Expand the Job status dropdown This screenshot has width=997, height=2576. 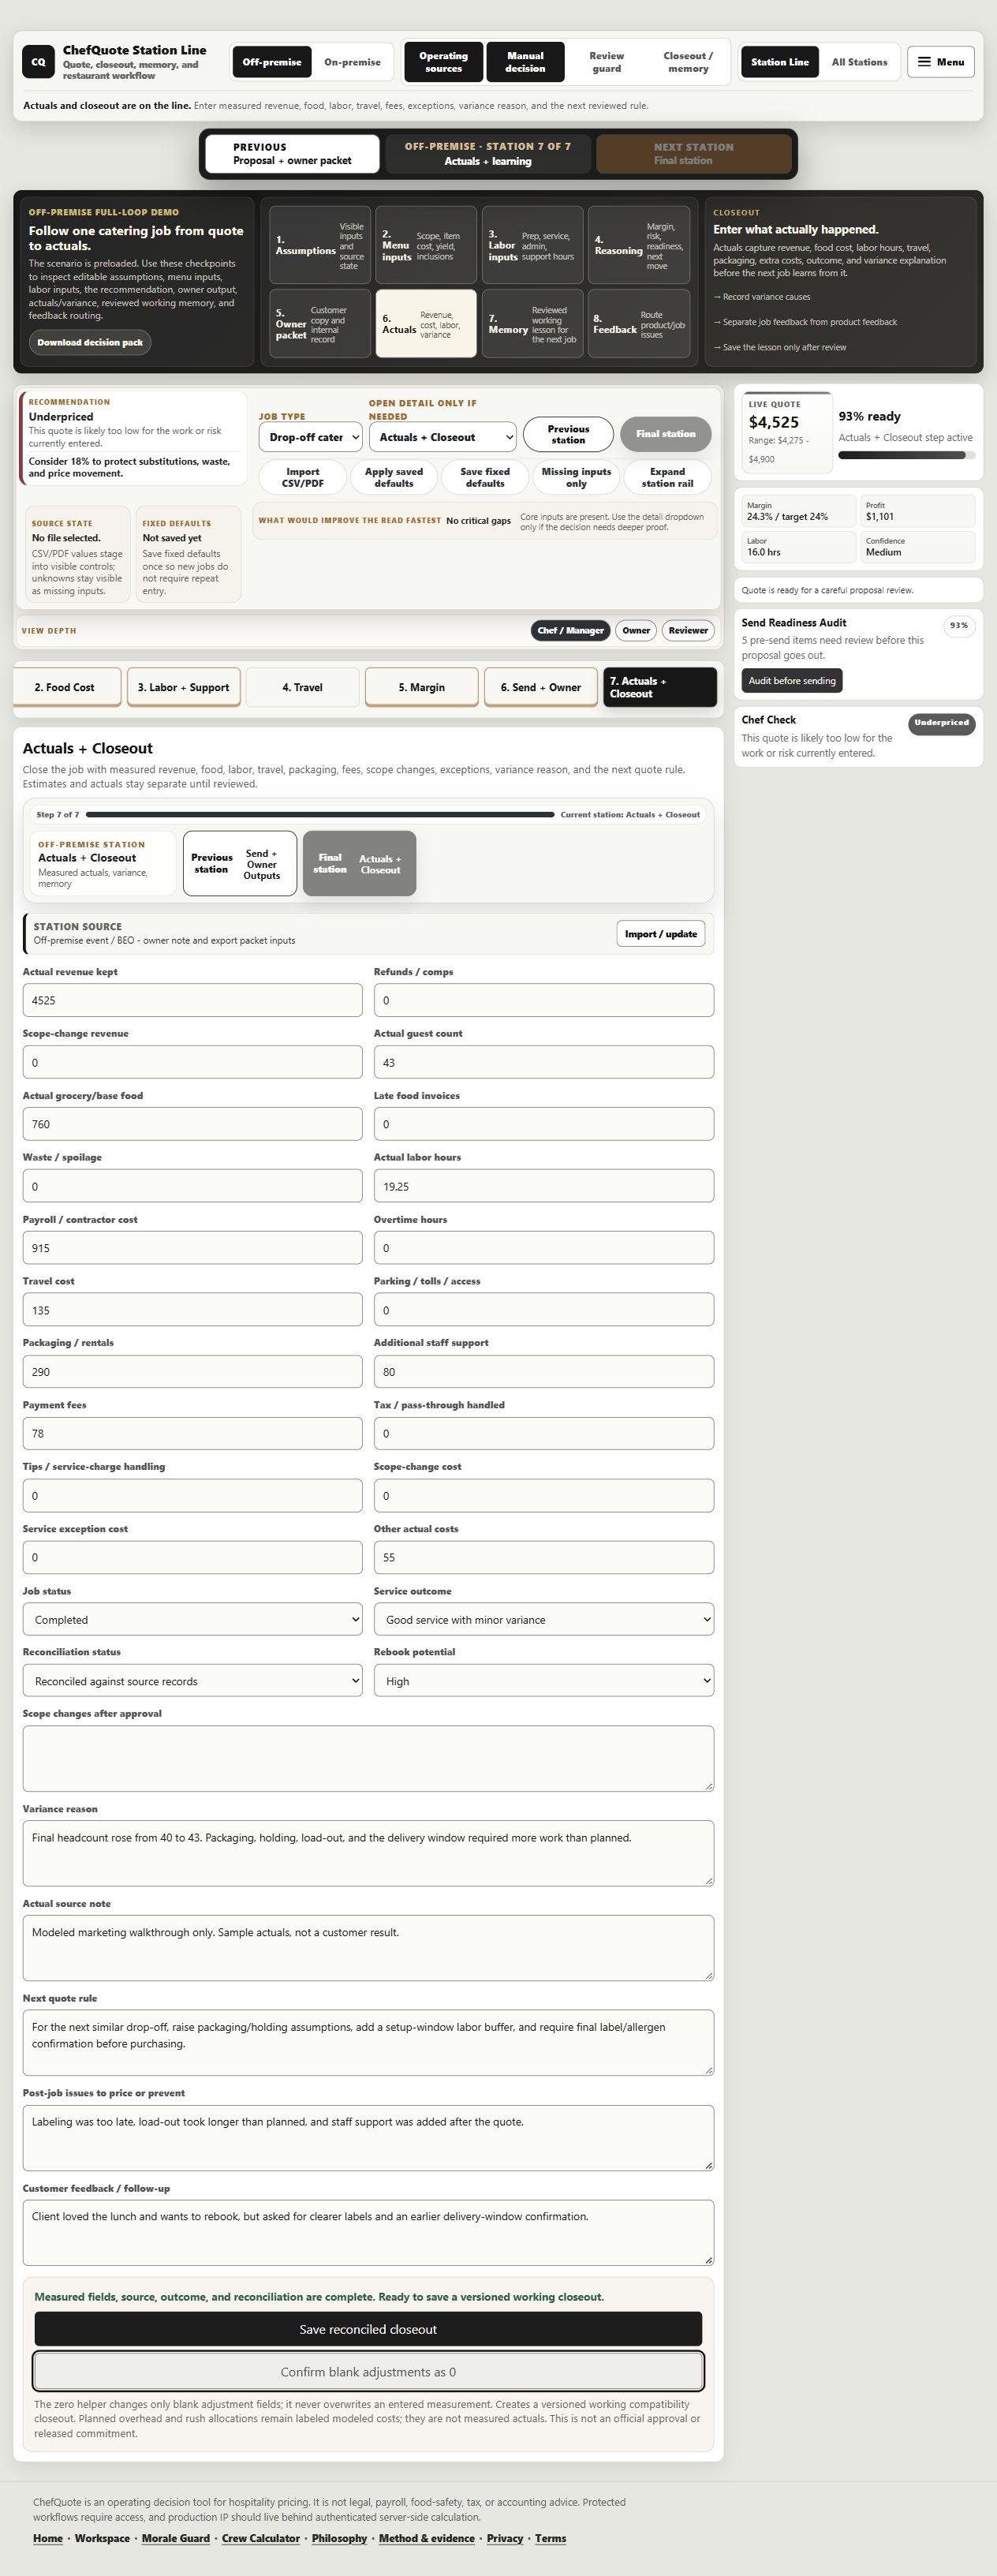pyautogui.click(x=192, y=1619)
